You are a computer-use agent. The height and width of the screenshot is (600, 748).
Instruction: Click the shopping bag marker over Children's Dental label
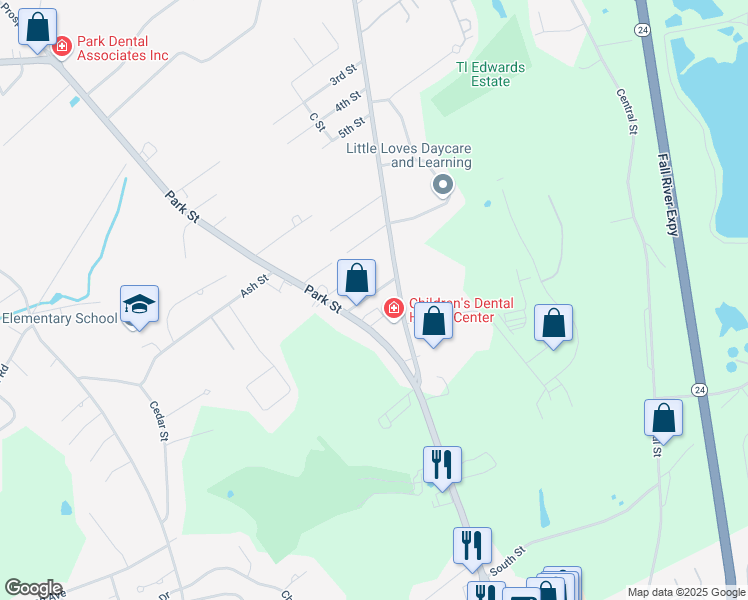pos(434,323)
